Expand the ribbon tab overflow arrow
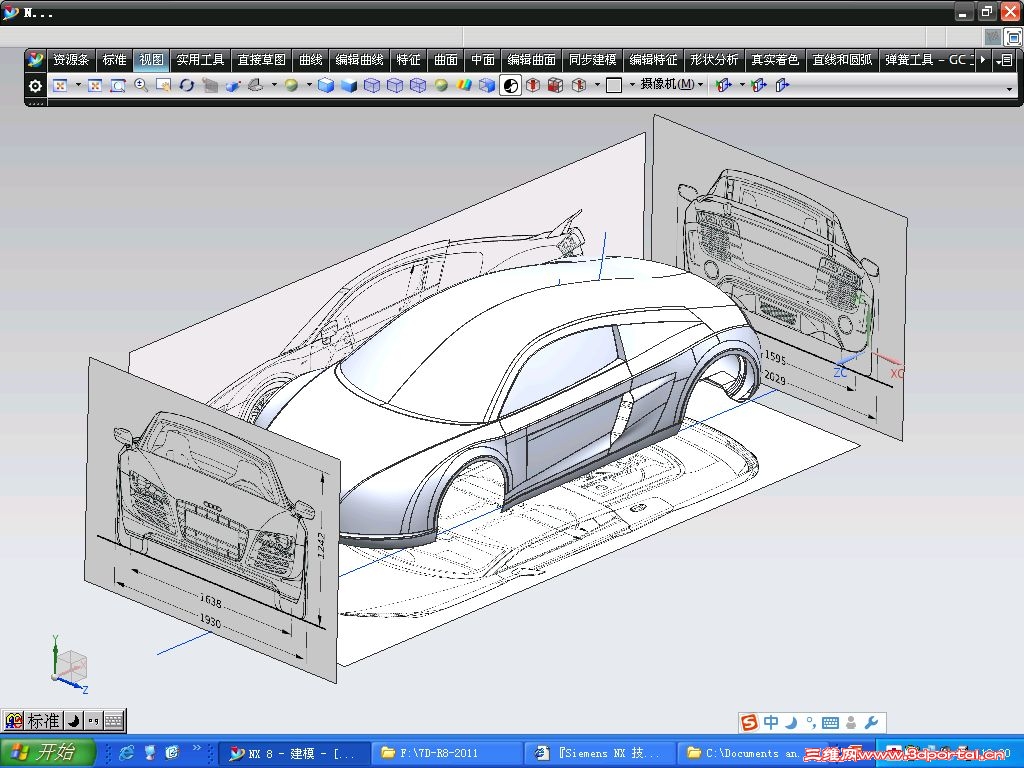The height and width of the screenshot is (768, 1024). pos(984,60)
